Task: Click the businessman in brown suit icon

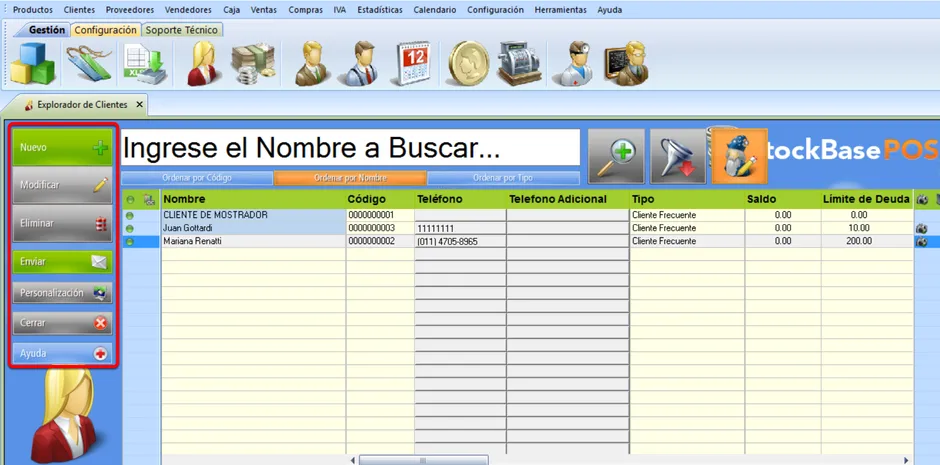Action: click(312, 64)
